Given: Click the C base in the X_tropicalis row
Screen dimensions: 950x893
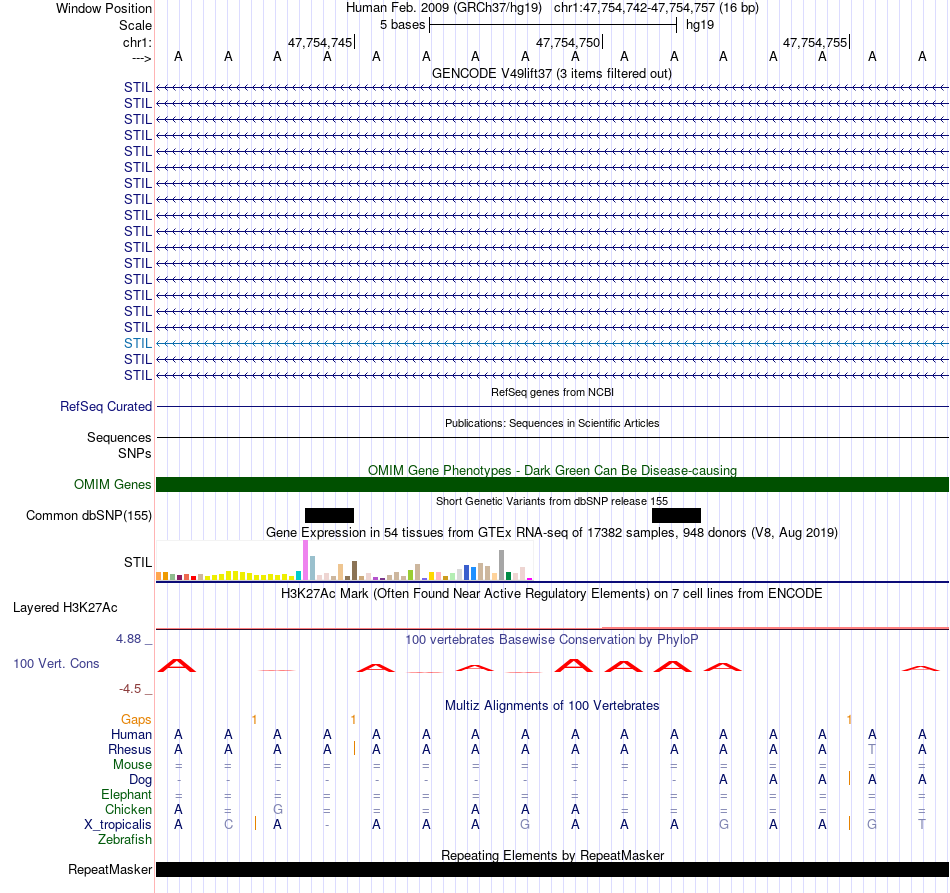Looking at the screenshot, I should (228, 825).
